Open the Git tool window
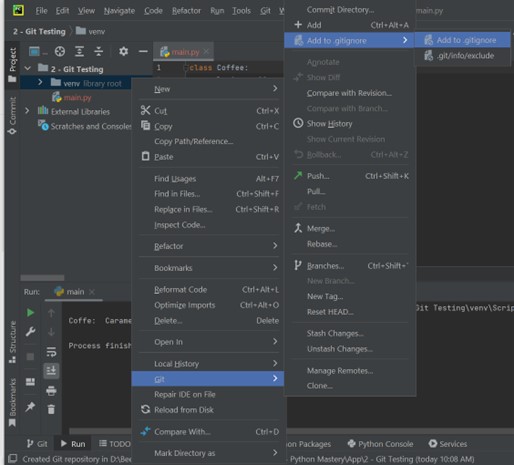Image resolution: width=514 pixels, height=465 pixels. pos(37,444)
